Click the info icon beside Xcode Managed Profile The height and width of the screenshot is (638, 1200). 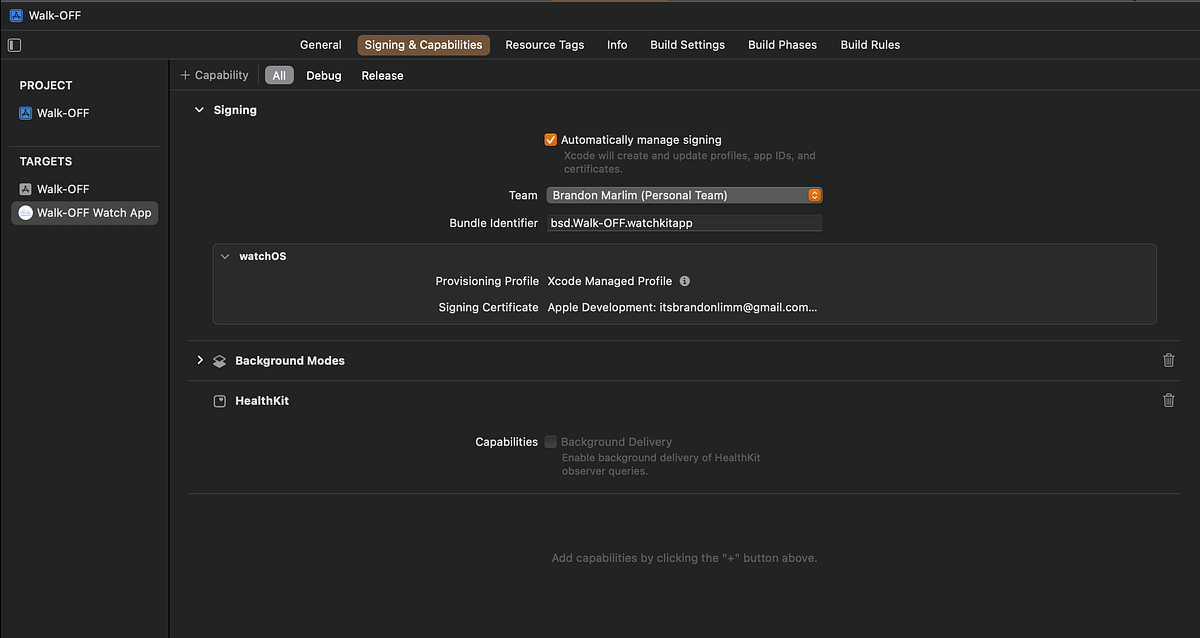point(684,281)
